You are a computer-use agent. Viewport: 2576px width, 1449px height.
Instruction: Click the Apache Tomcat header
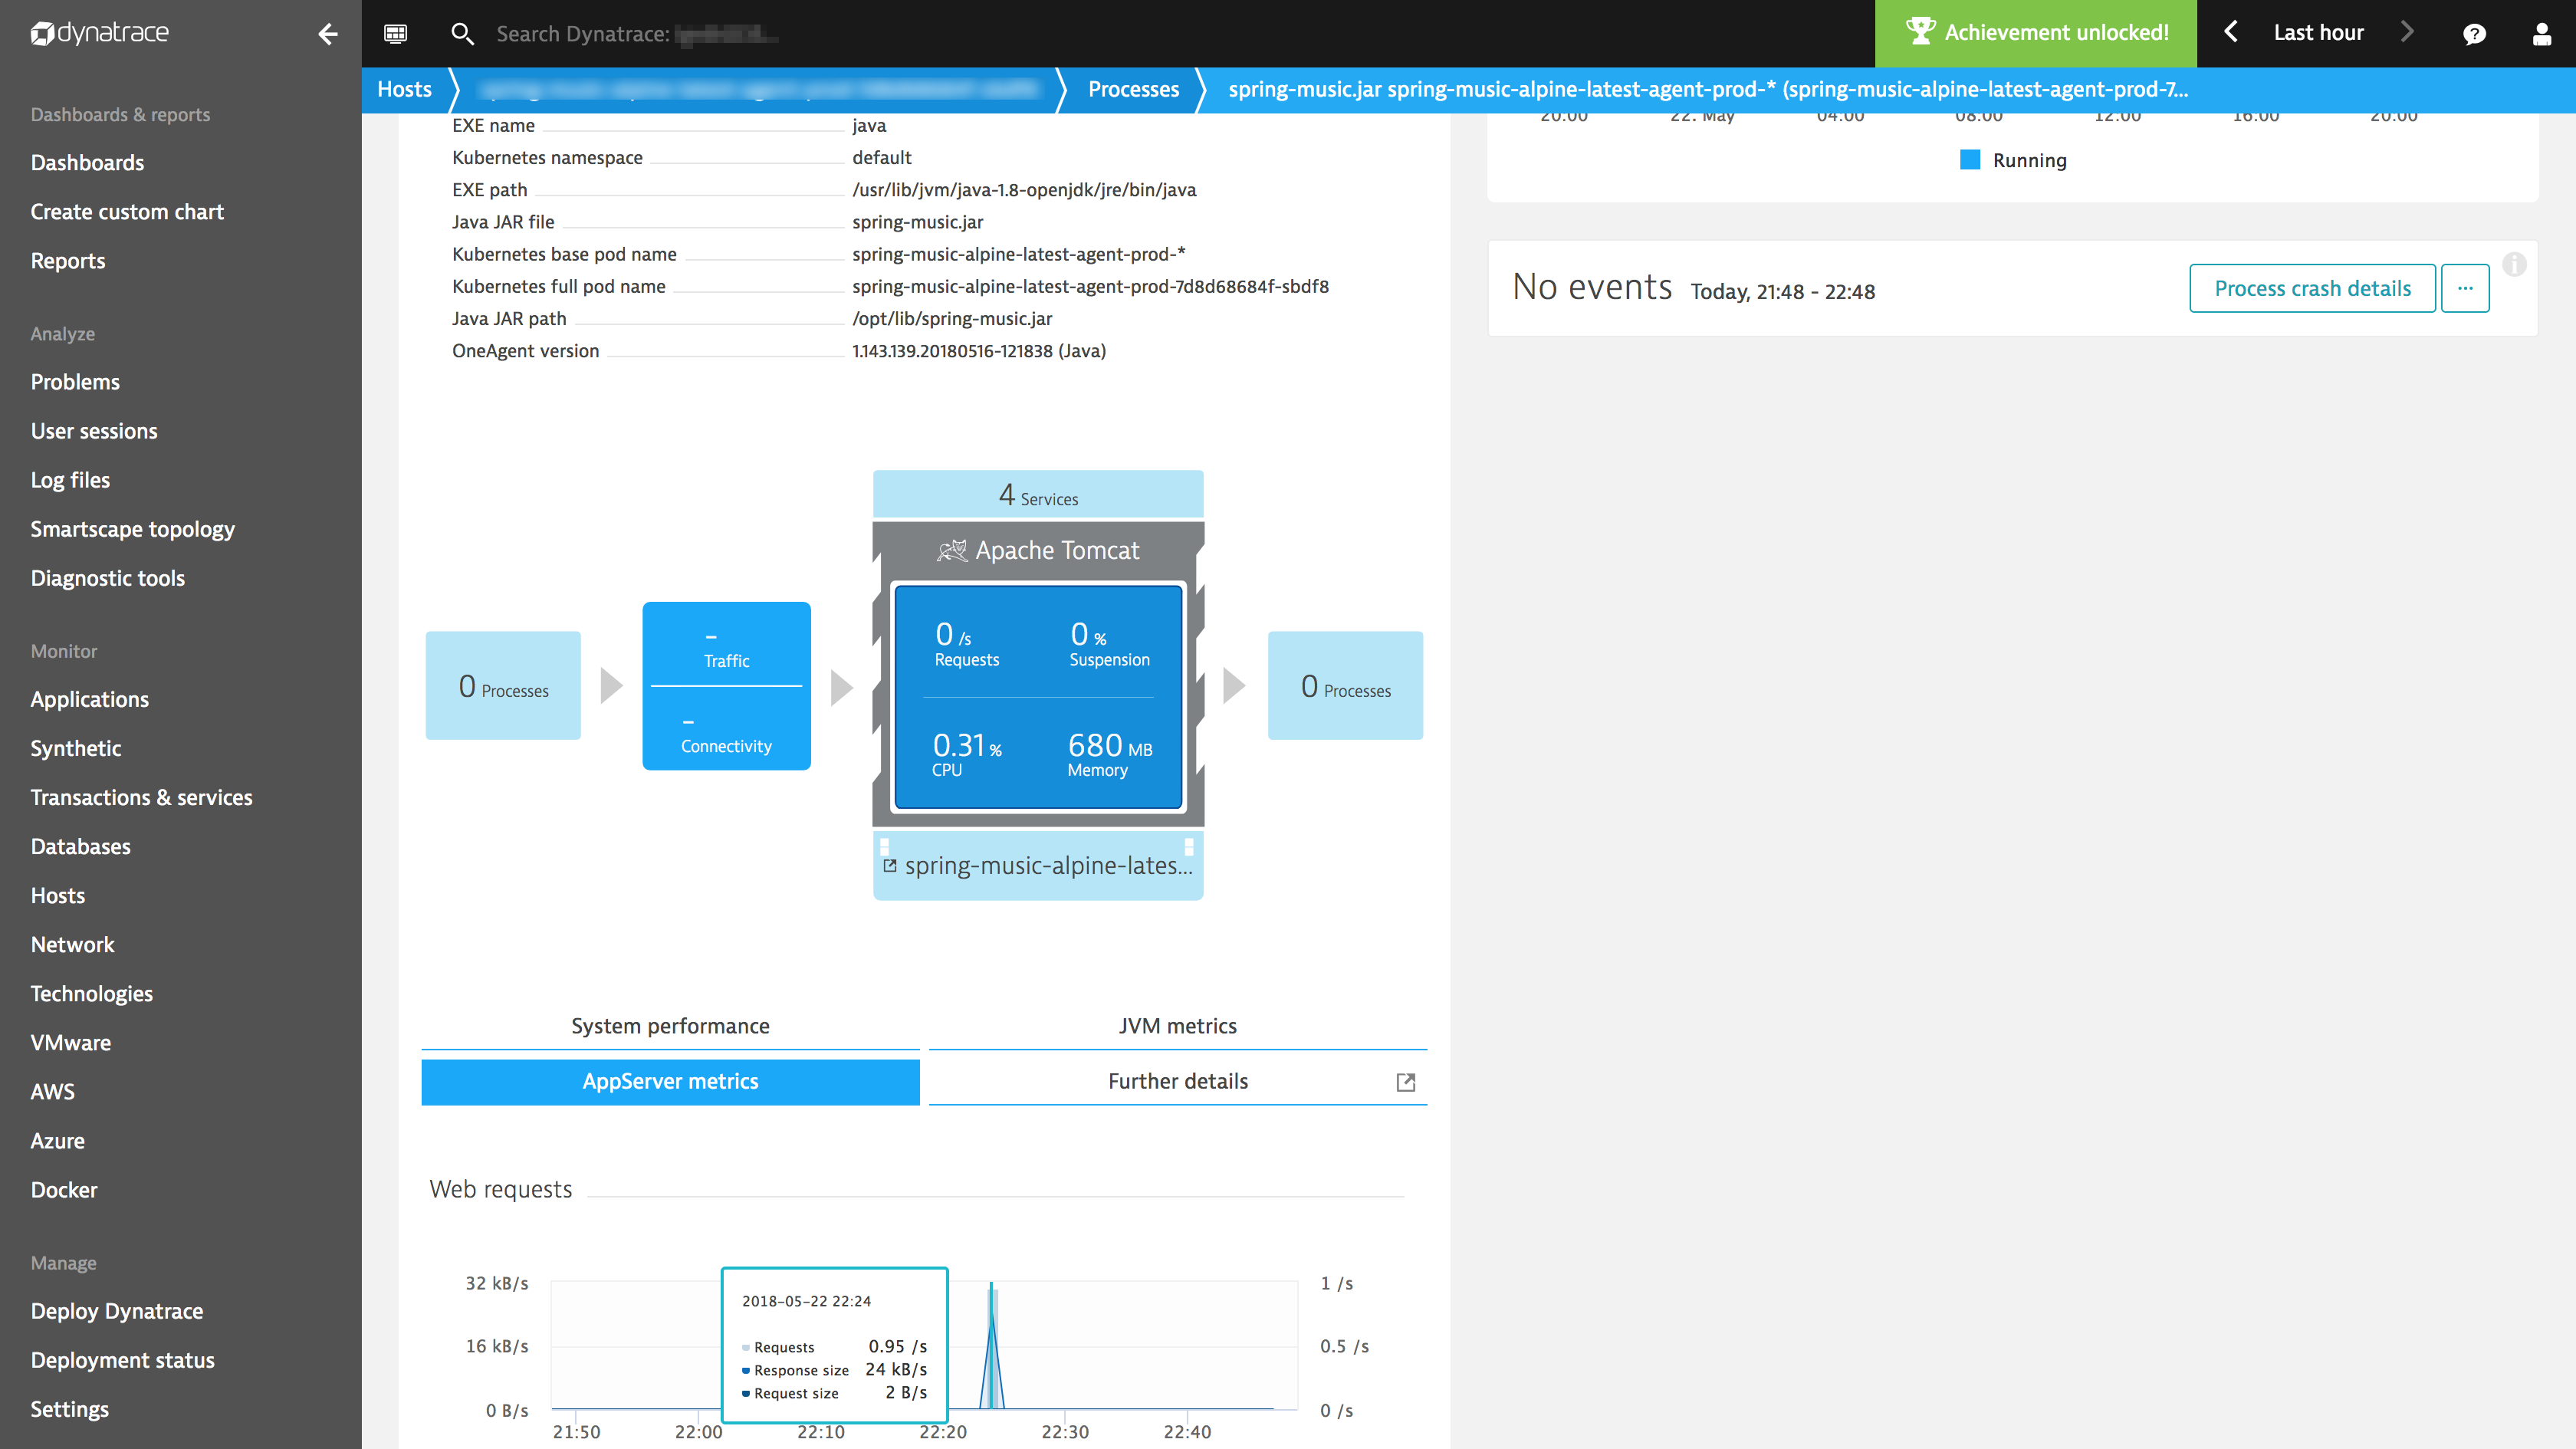1038,550
